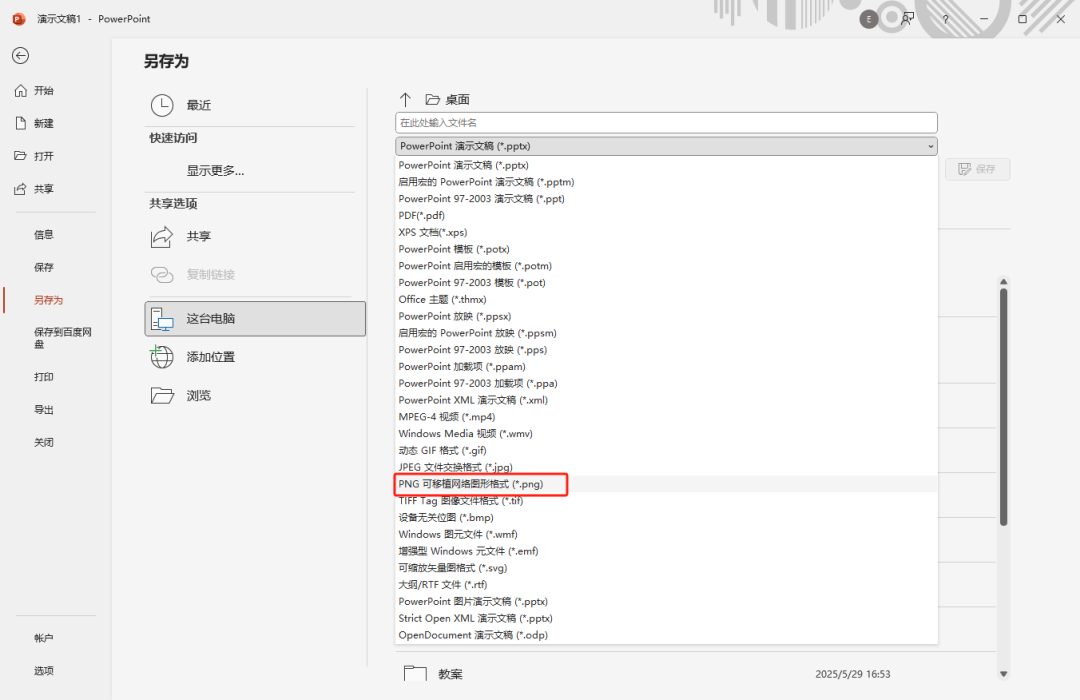Choose PNG portable network graphics format
1080x700 pixels.
[x=471, y=484]
